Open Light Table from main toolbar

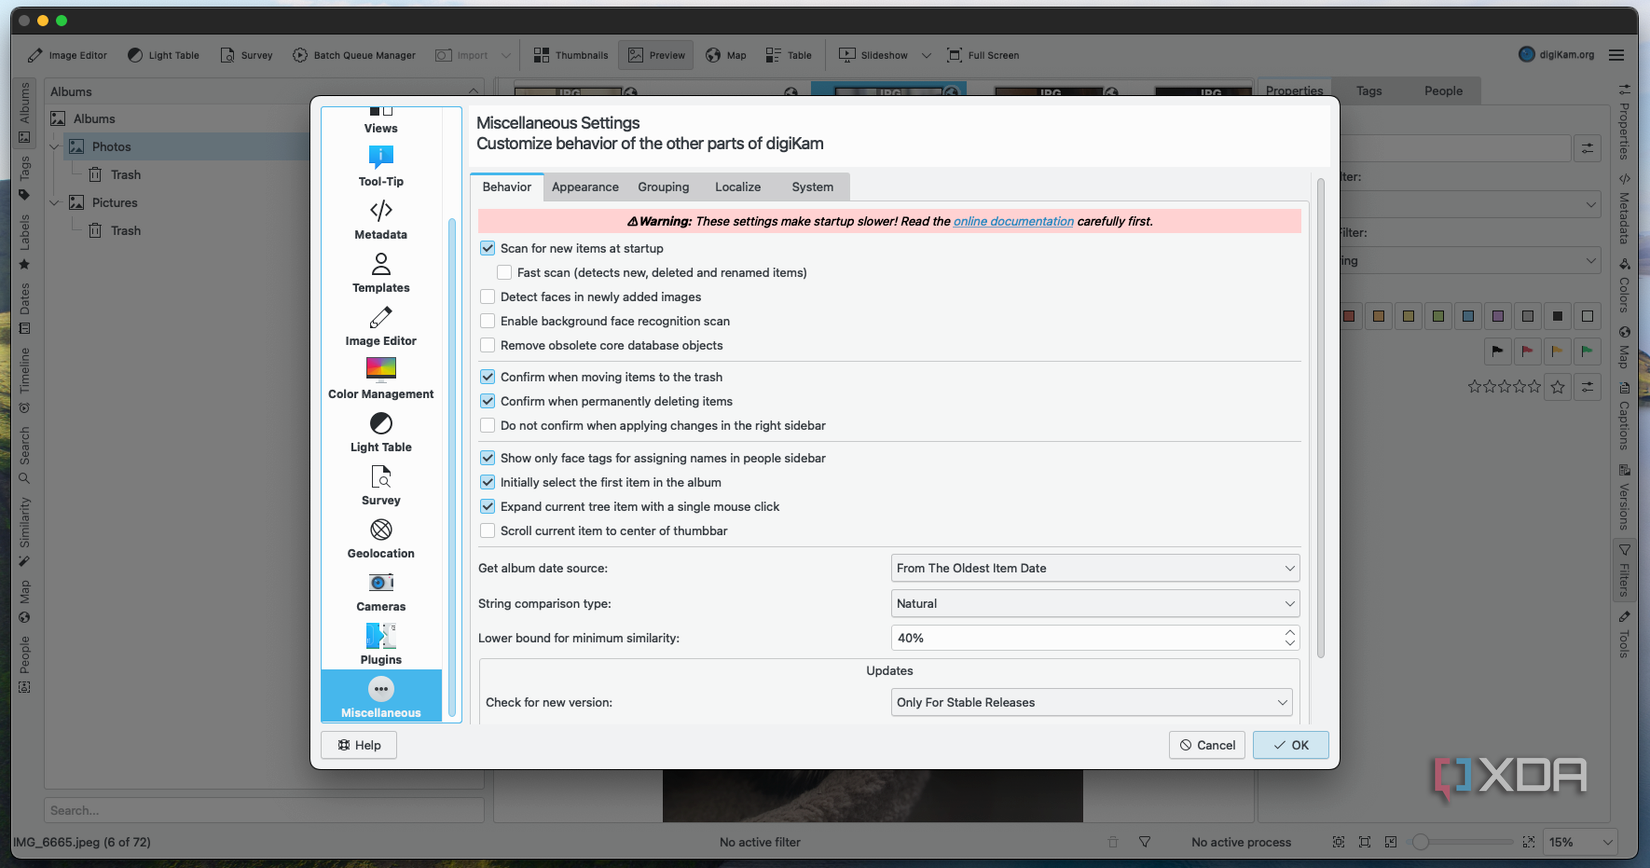click(x=163, y=55)
